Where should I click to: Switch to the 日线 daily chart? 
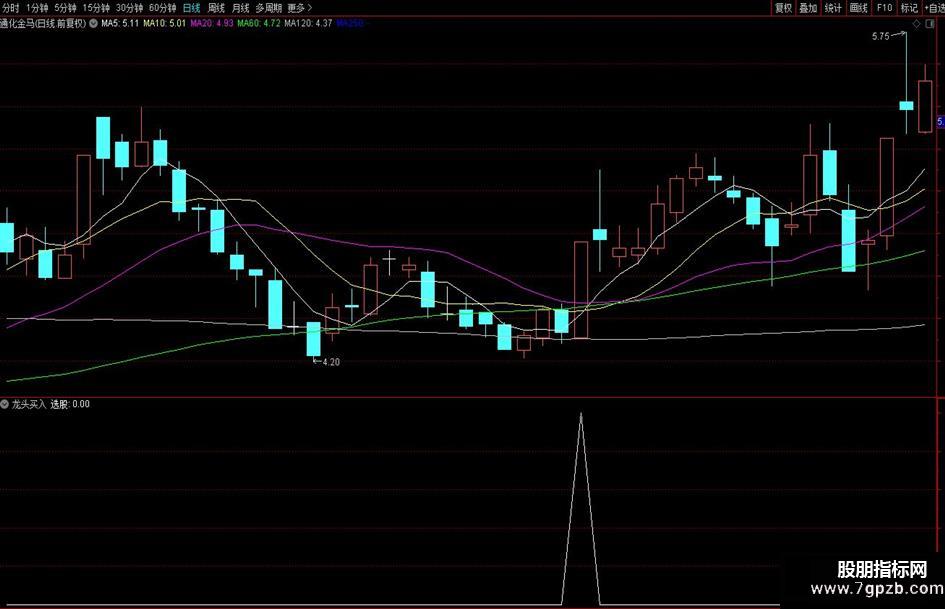191,8
